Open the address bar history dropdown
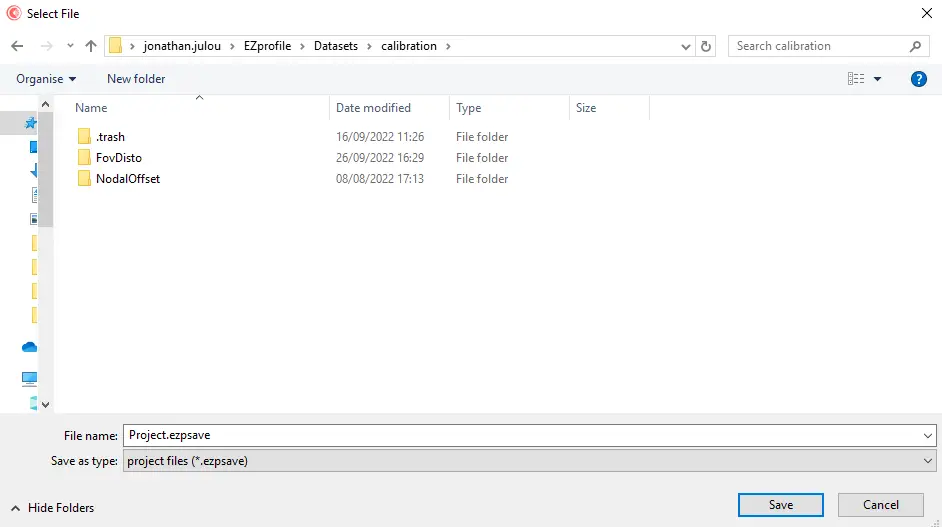Viewport: 942px width, 527px height. (x=686, y=46)
